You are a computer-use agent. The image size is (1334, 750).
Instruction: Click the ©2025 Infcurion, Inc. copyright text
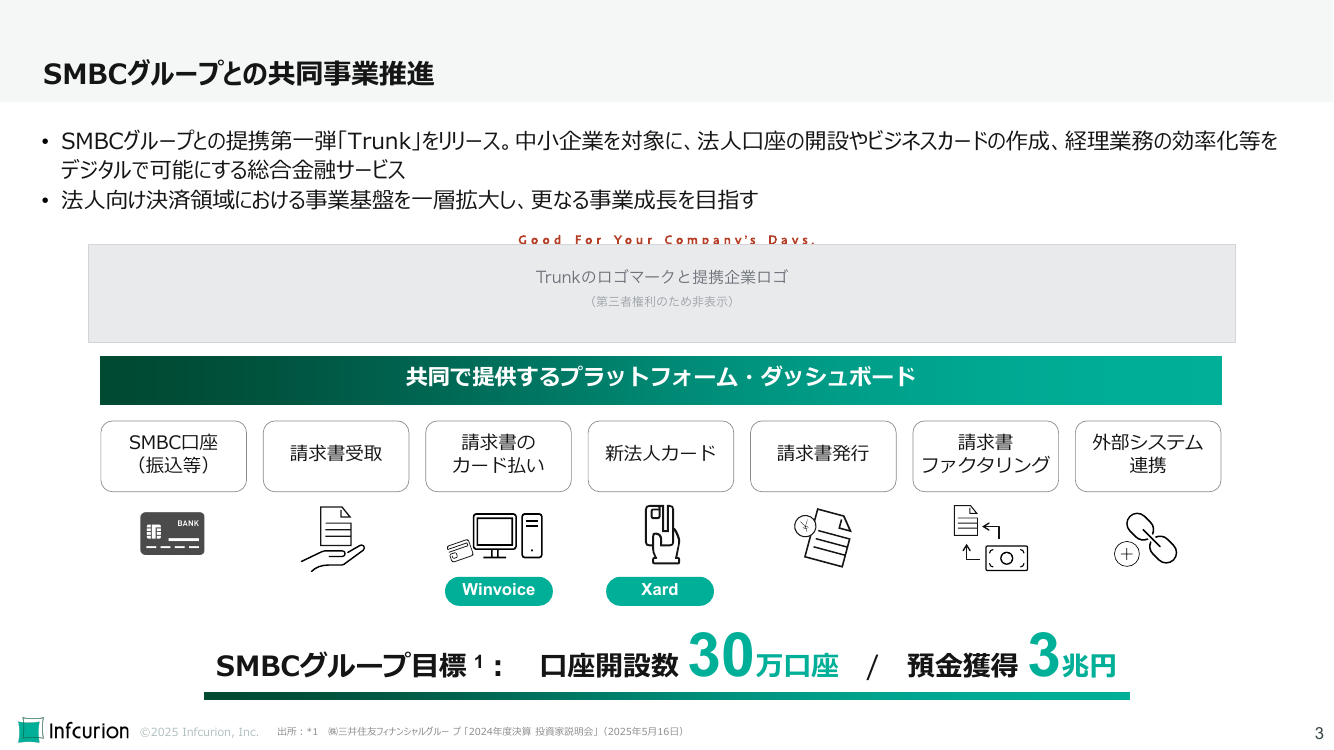coord(199,732)
